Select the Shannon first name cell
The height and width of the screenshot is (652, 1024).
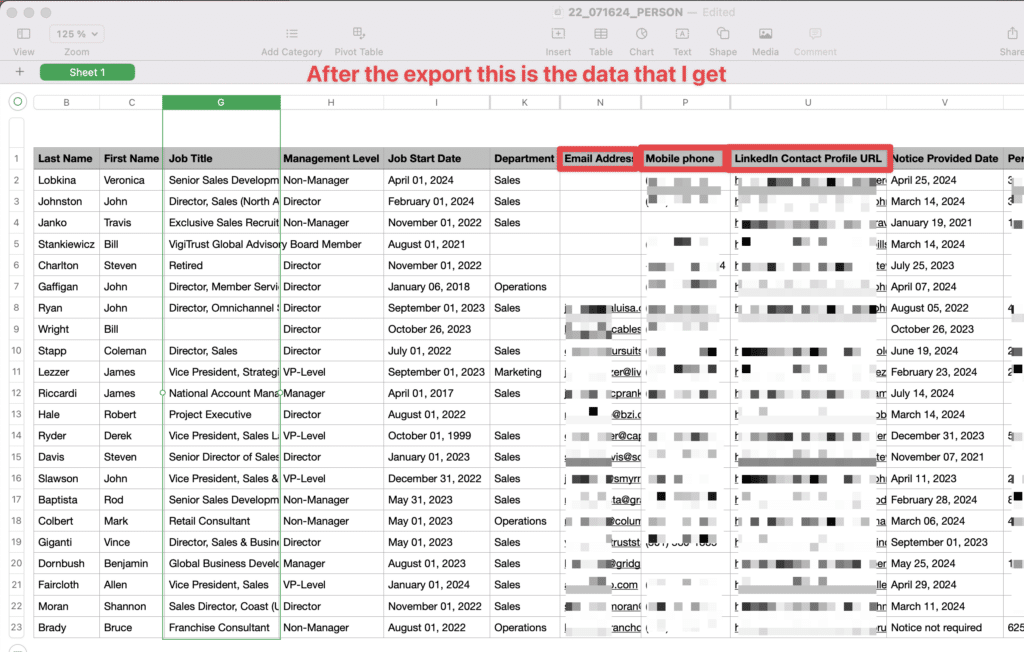tap(131, 606)
